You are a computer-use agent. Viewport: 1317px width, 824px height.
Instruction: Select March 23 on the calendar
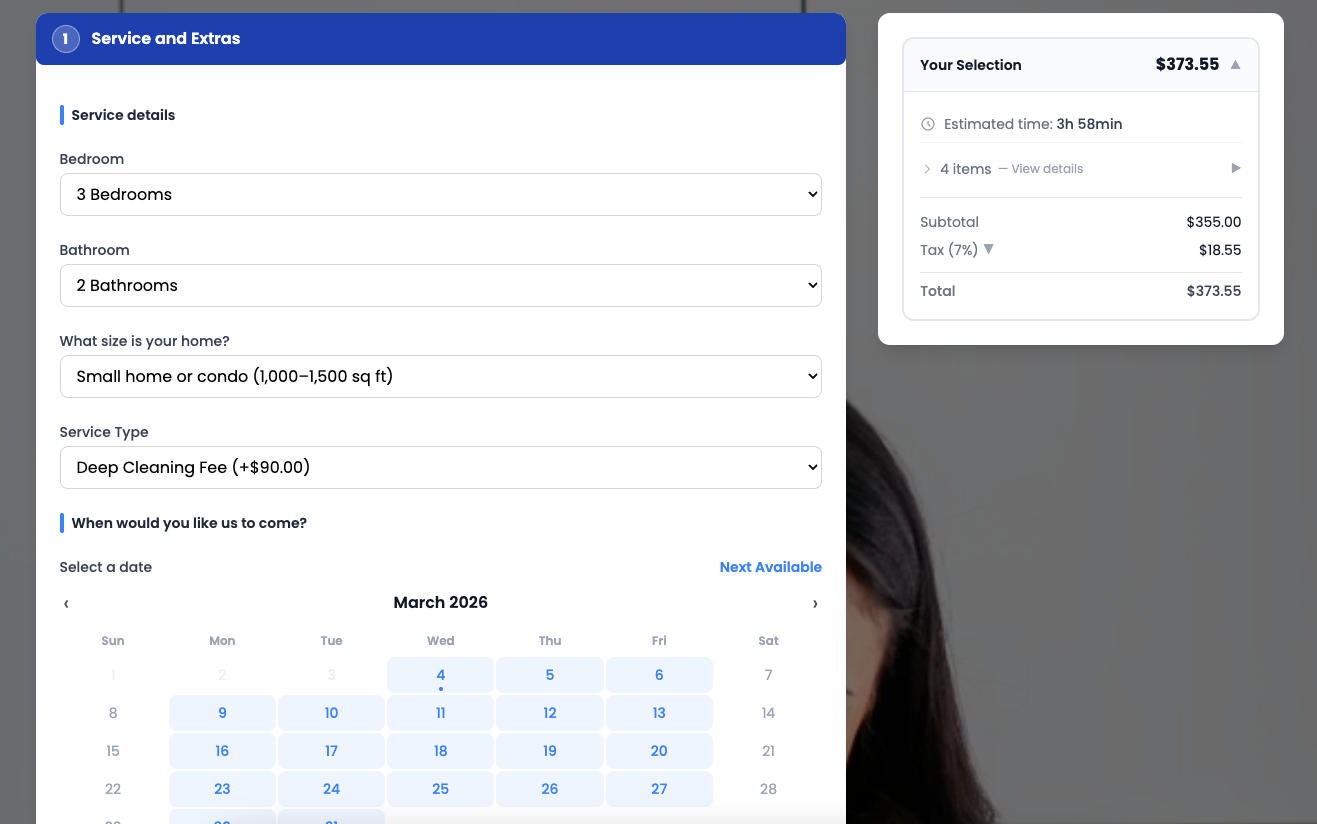[x=222, y=789]
